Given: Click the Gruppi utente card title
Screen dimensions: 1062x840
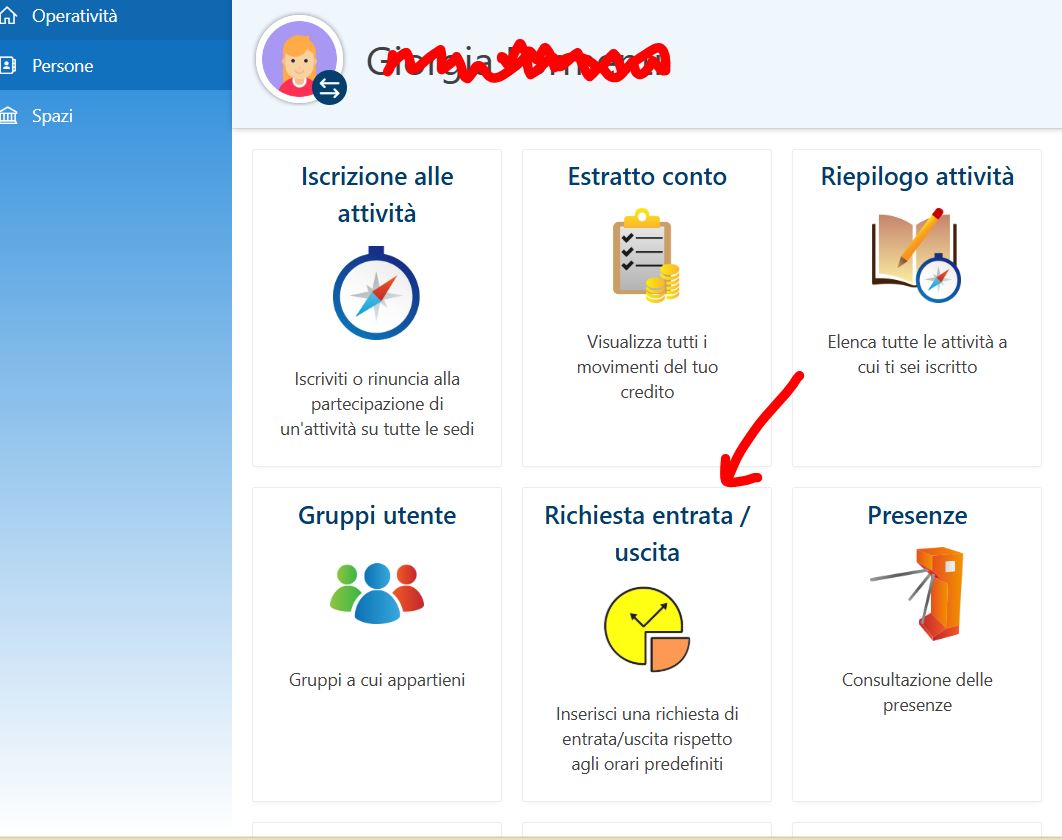Looking at the screenshot, I should [377, 516].
